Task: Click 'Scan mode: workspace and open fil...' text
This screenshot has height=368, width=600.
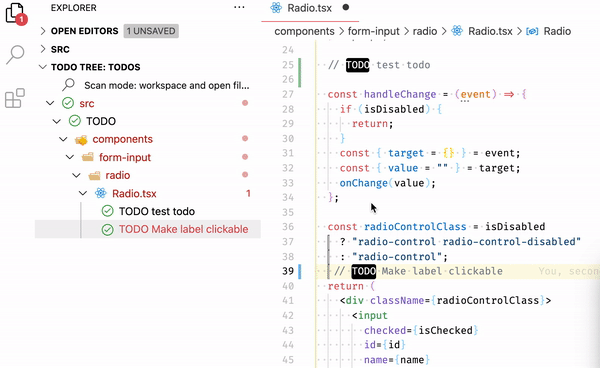Action: coord(167,85)
